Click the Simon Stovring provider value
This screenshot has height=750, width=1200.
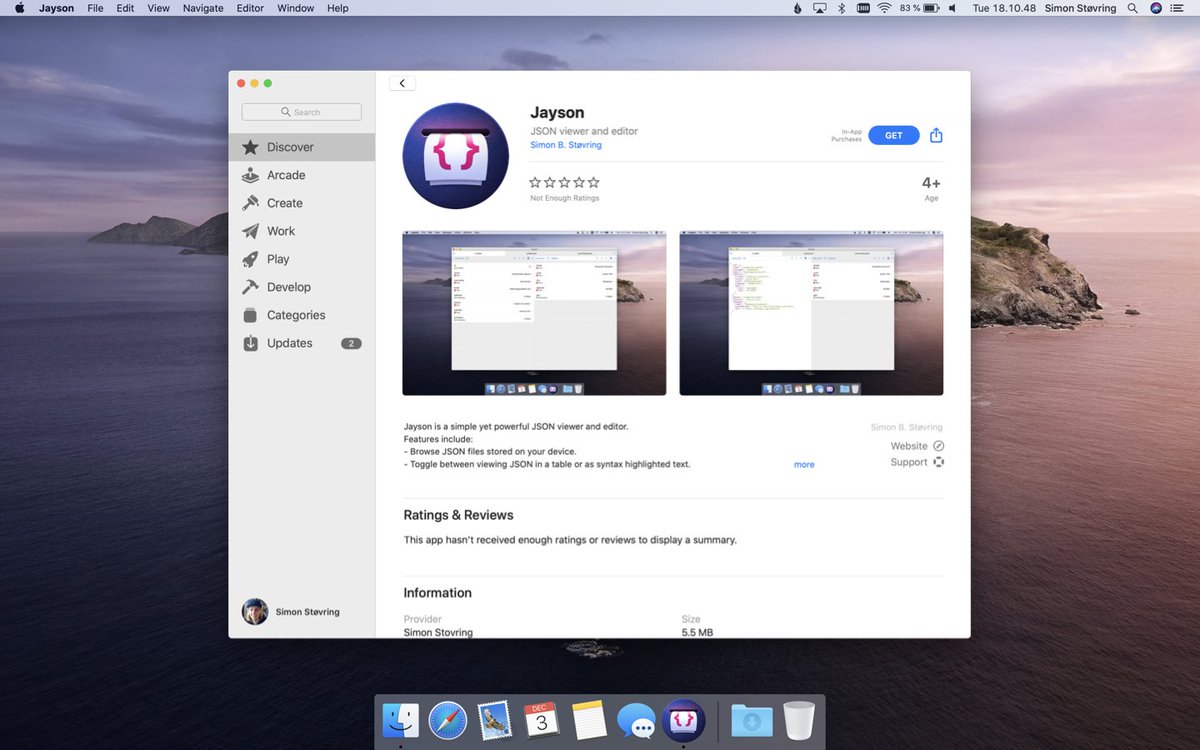438,633
